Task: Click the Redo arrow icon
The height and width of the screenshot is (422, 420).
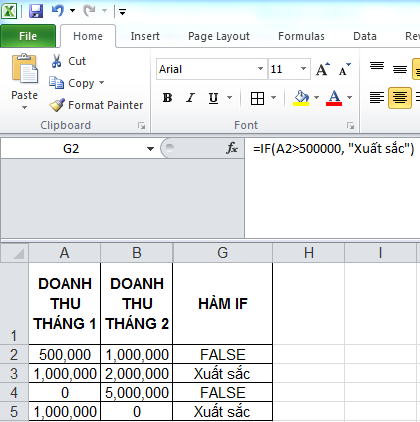Action: [90, 11]
